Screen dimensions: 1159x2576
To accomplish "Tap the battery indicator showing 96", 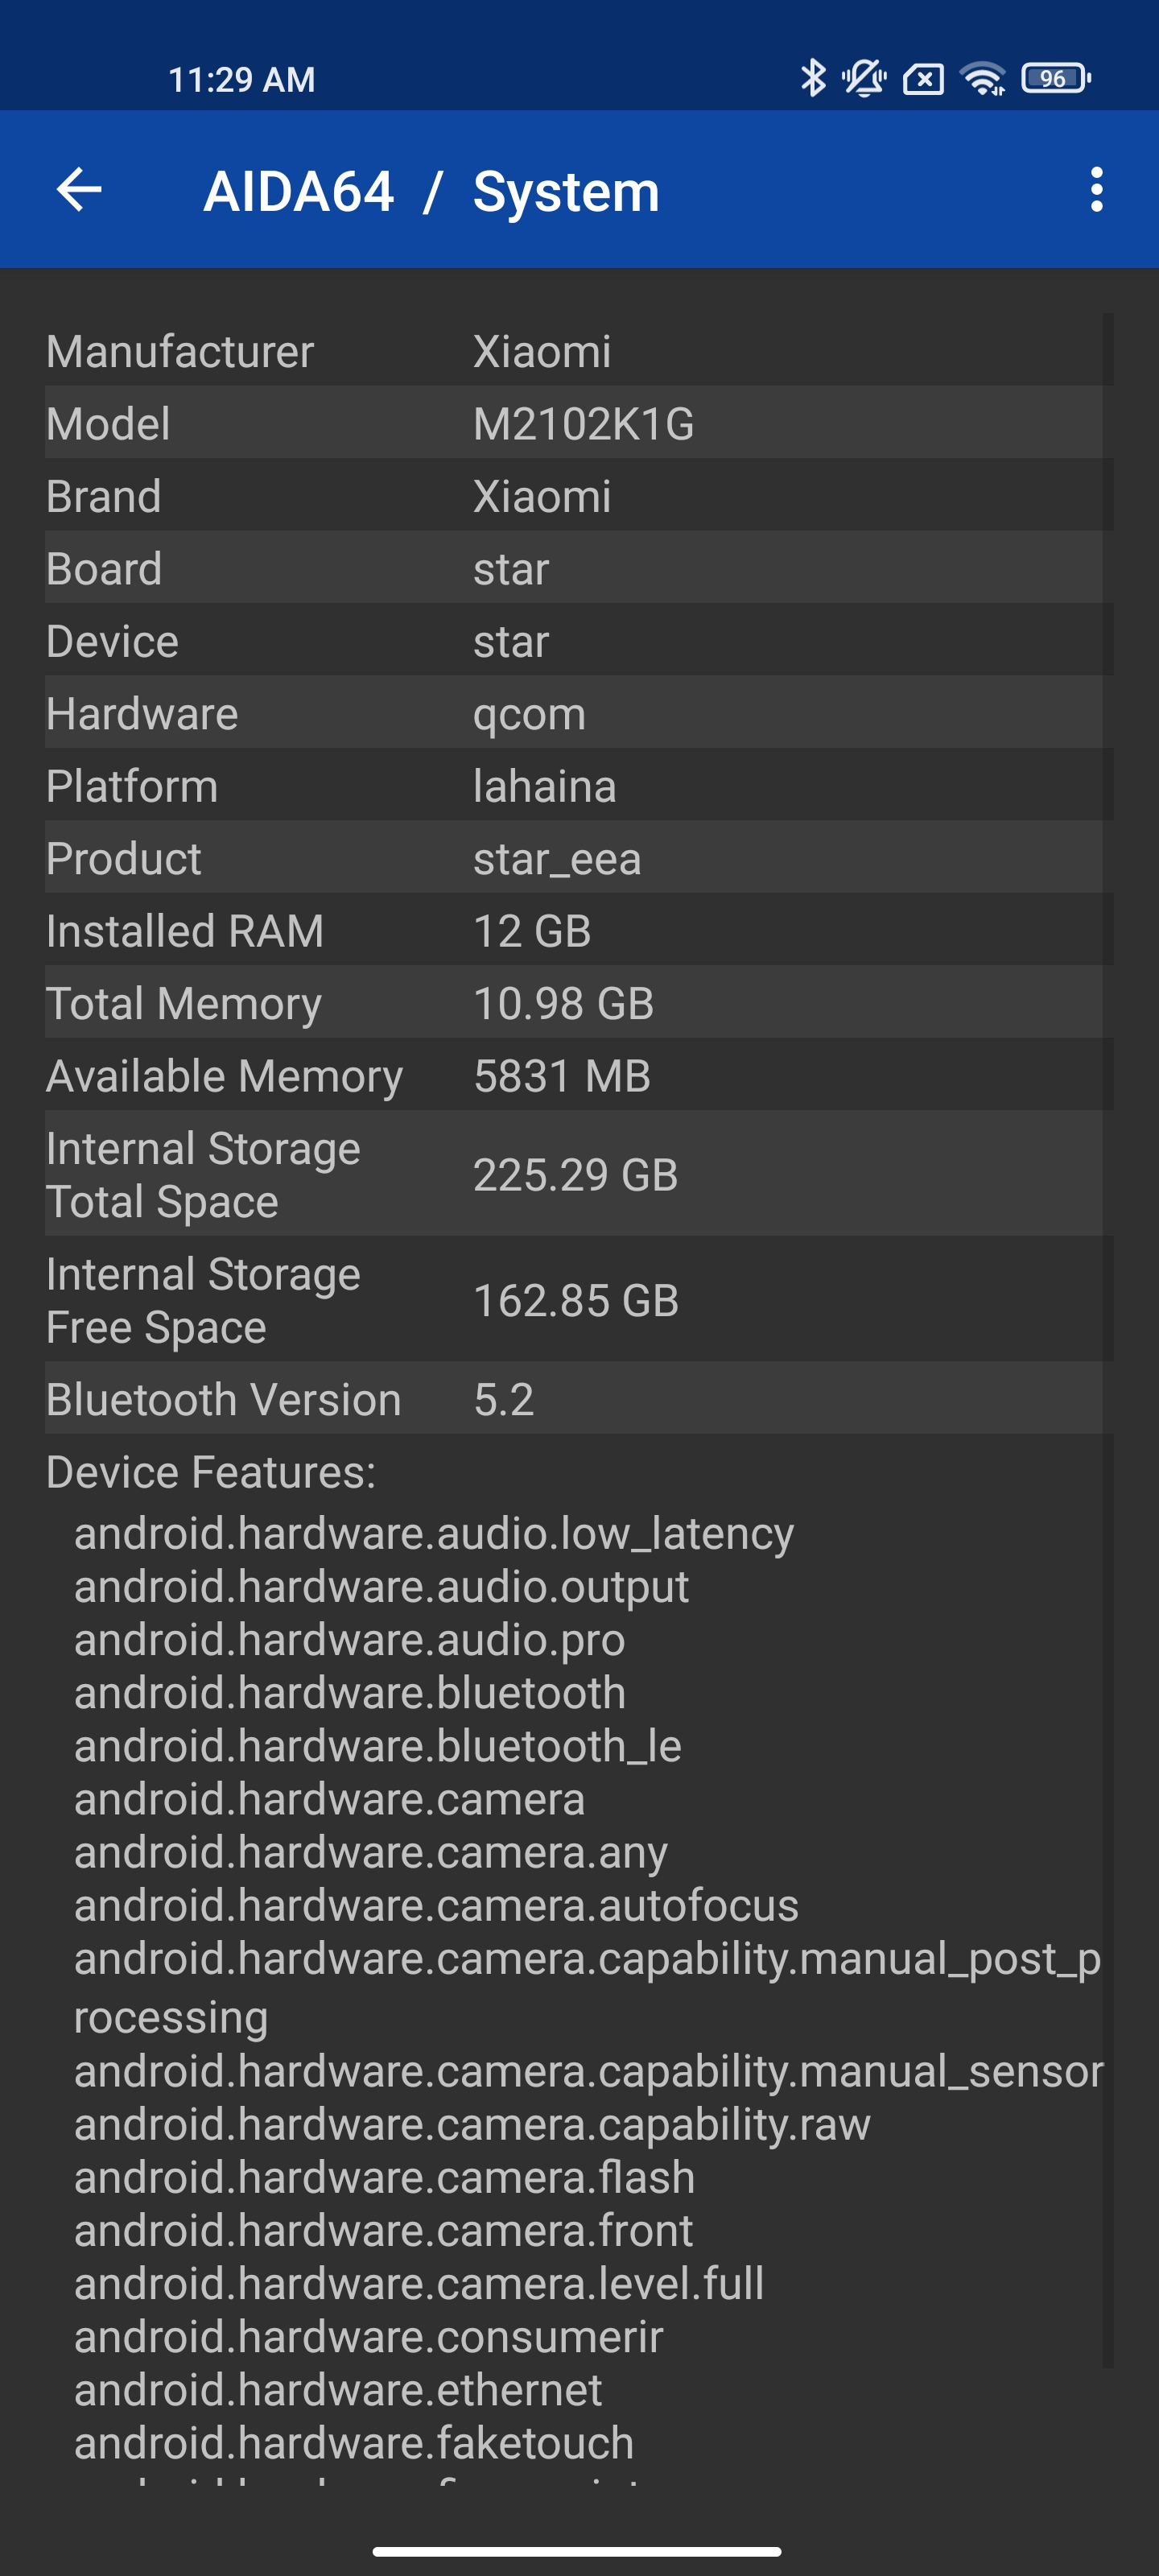I will pos(1055,78).
